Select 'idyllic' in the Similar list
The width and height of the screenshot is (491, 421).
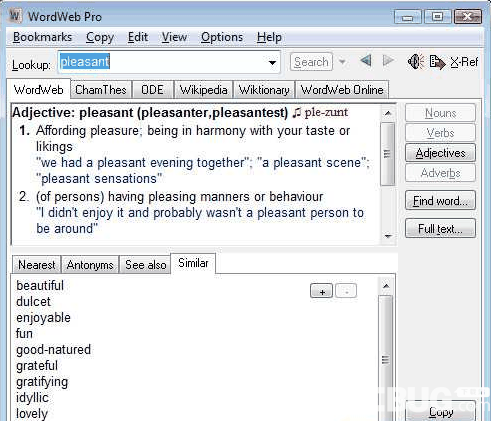point(32,398)
